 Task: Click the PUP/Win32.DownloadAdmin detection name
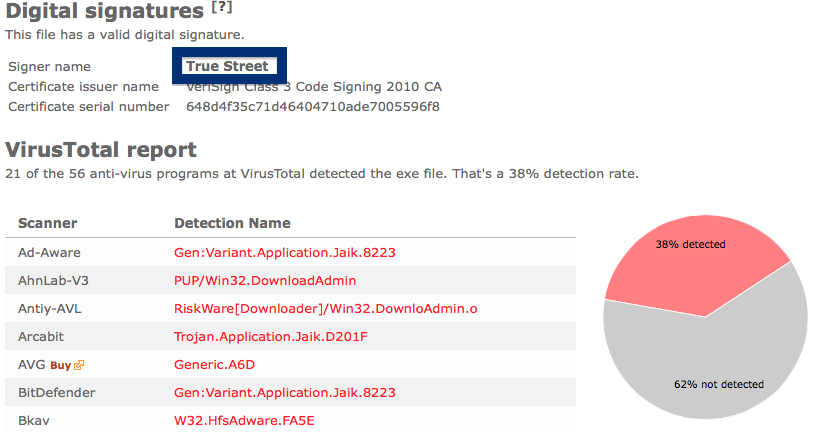[265, 281]
